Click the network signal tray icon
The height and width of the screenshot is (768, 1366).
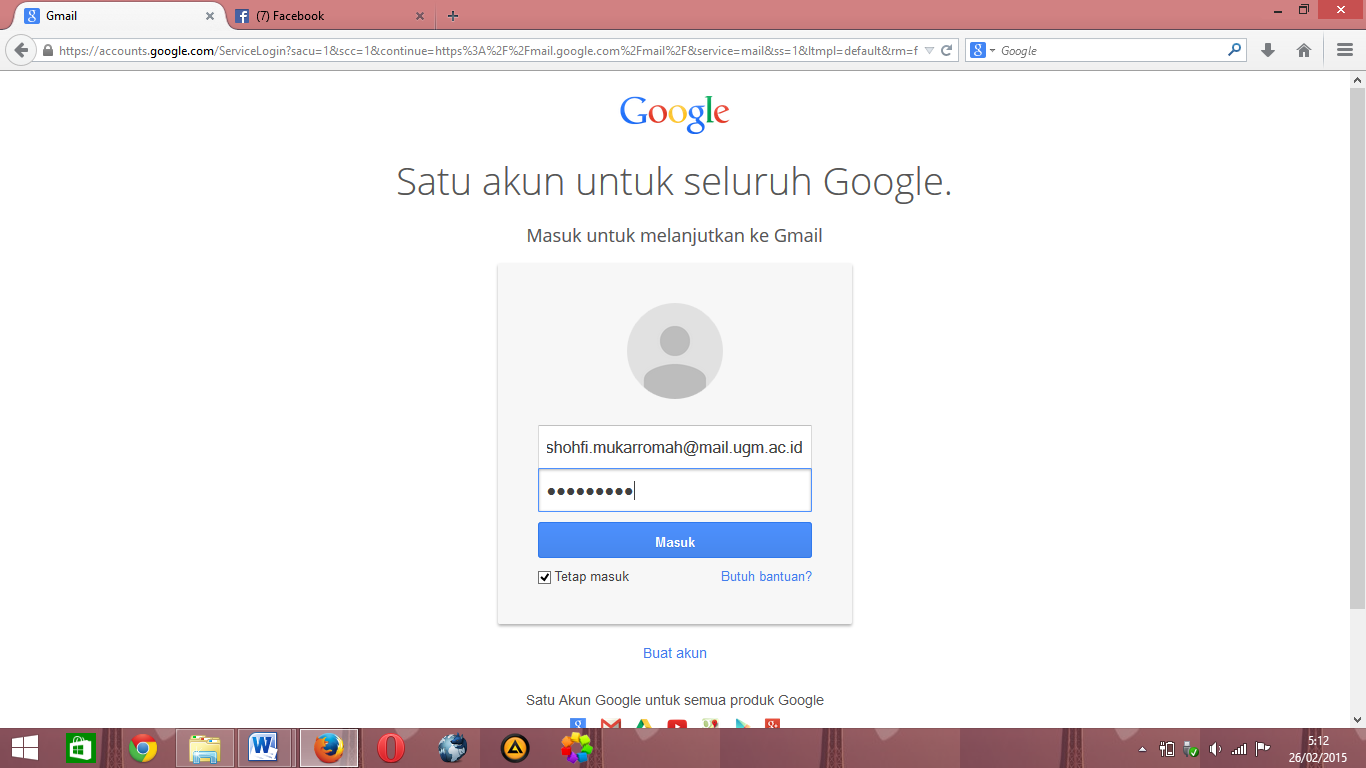1239,749
